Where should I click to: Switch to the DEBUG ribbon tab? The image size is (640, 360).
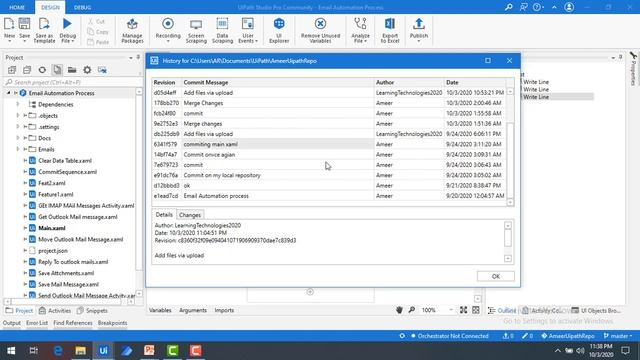click(82, 7)
